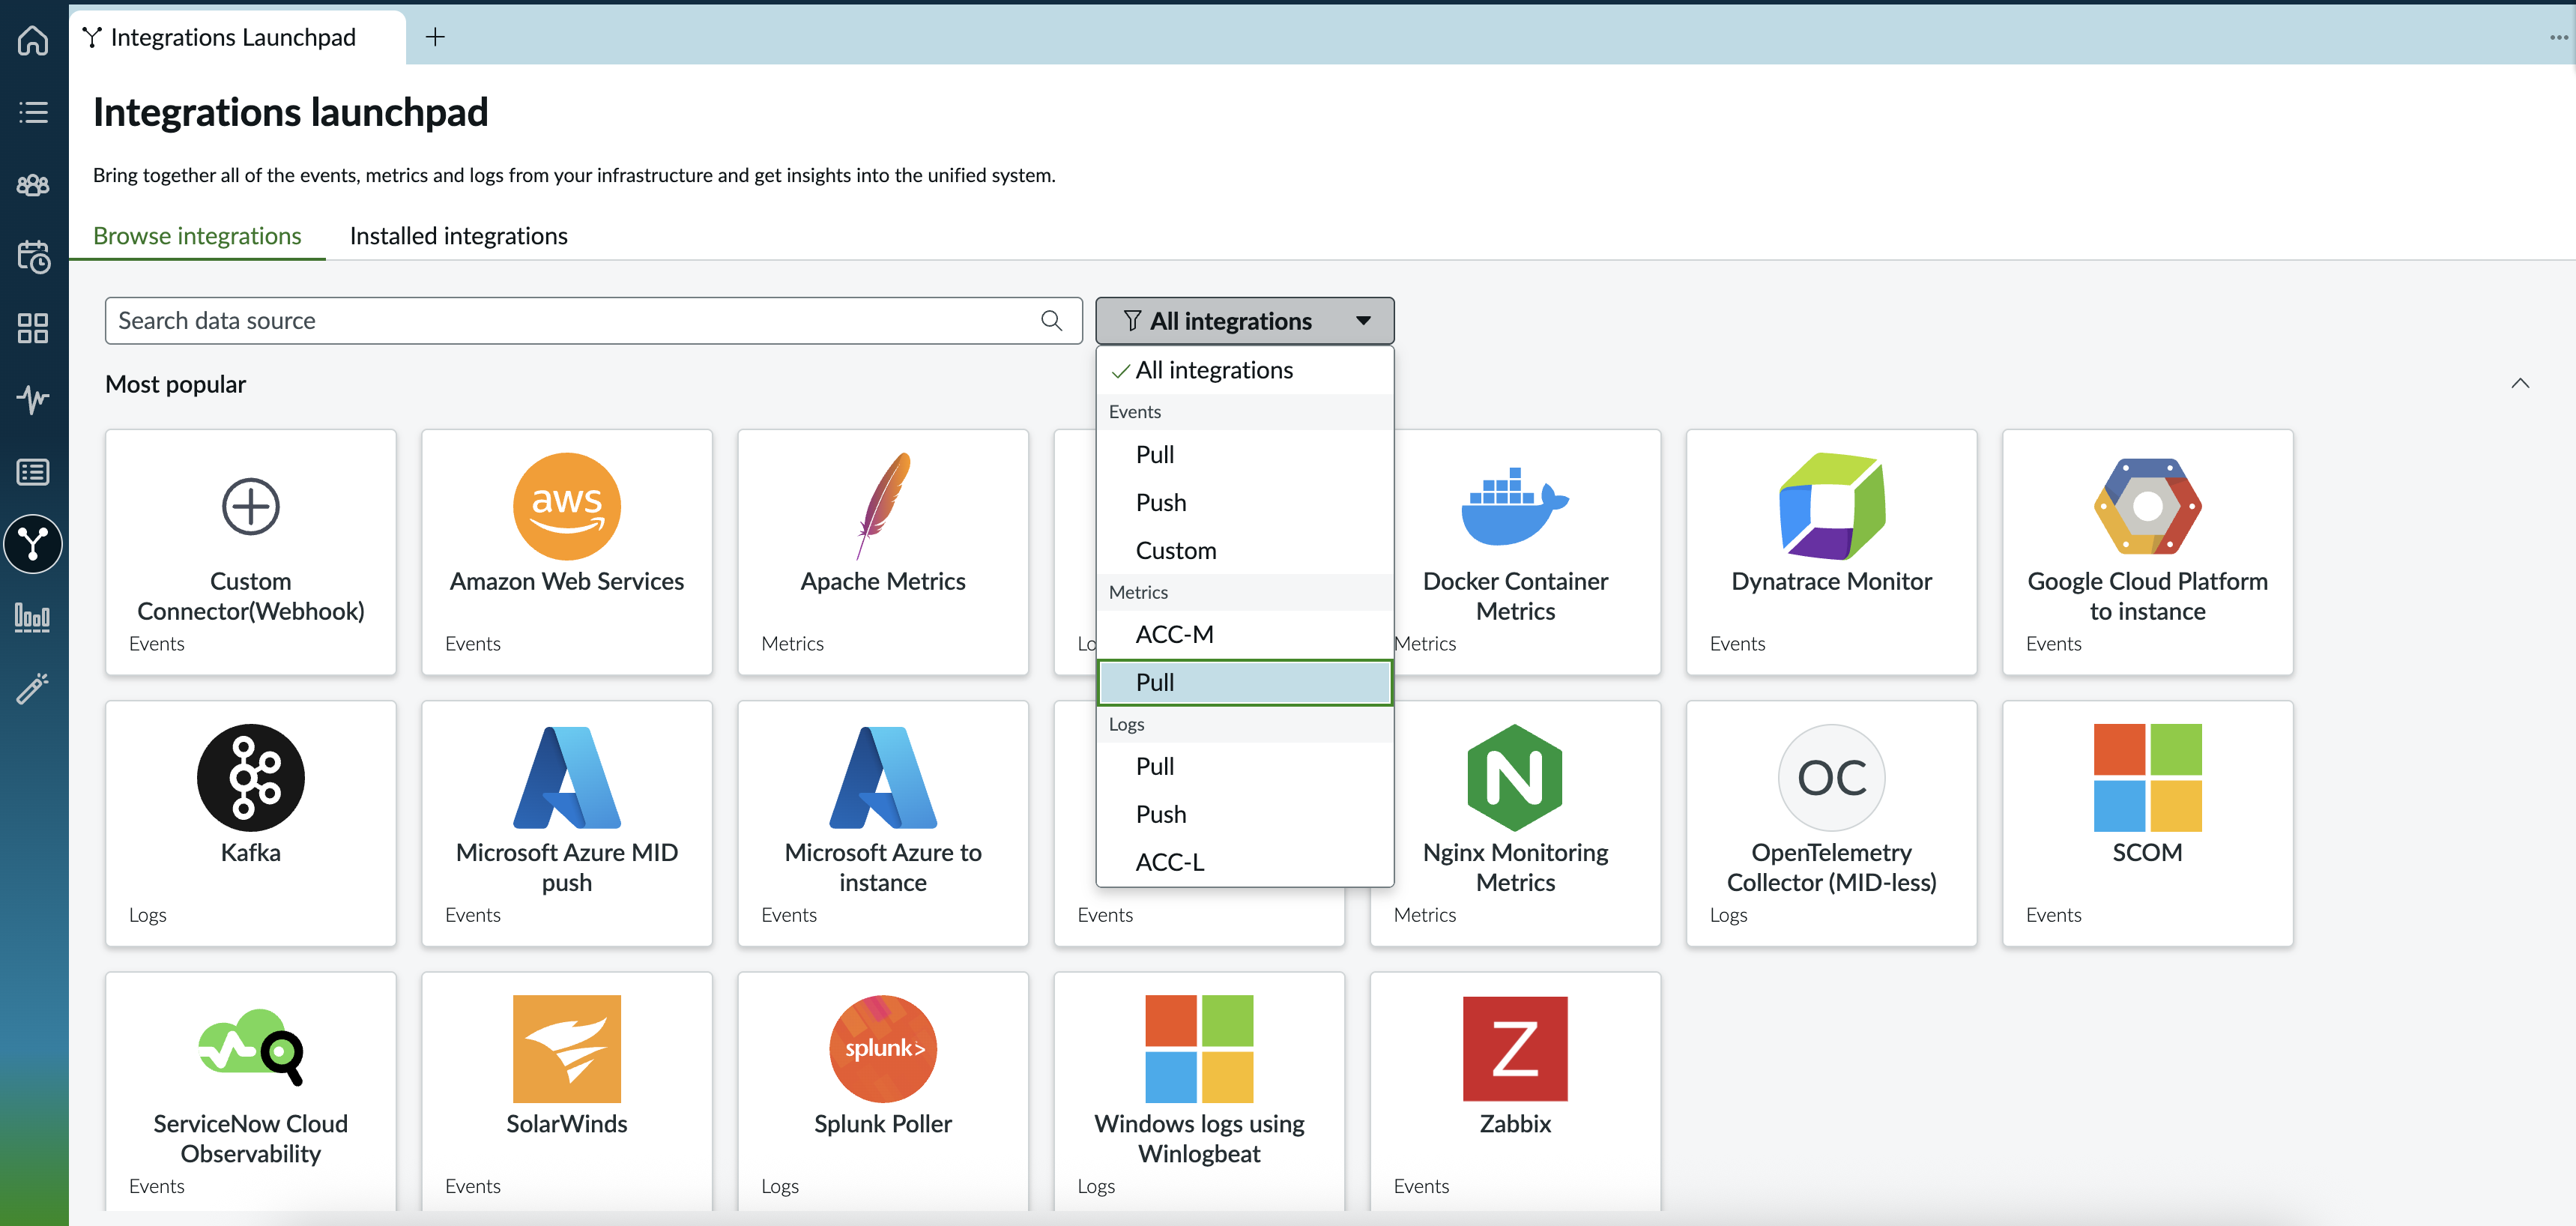
Task: Choose Push under Events in filter list
Action: point(1244,503)
